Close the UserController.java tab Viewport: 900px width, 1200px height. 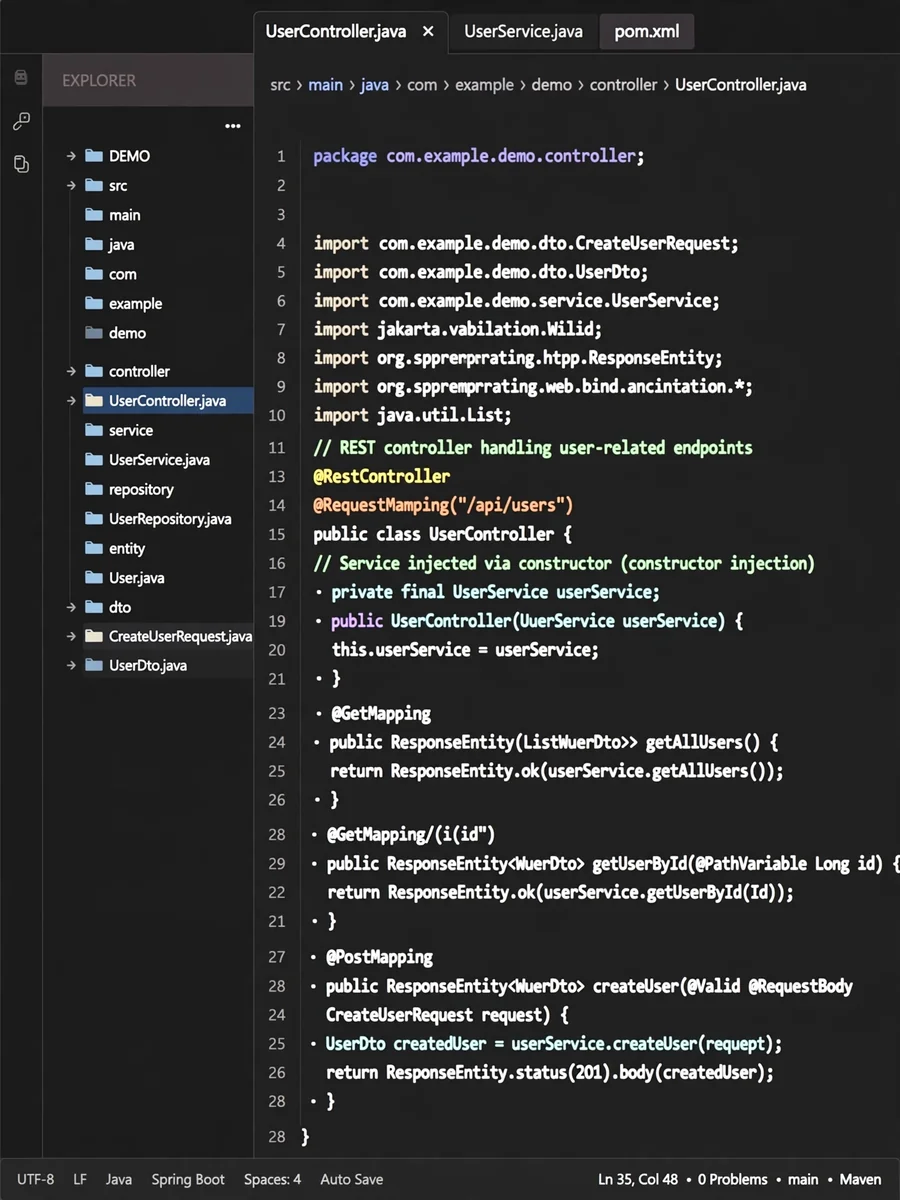[x=428, y=31]
